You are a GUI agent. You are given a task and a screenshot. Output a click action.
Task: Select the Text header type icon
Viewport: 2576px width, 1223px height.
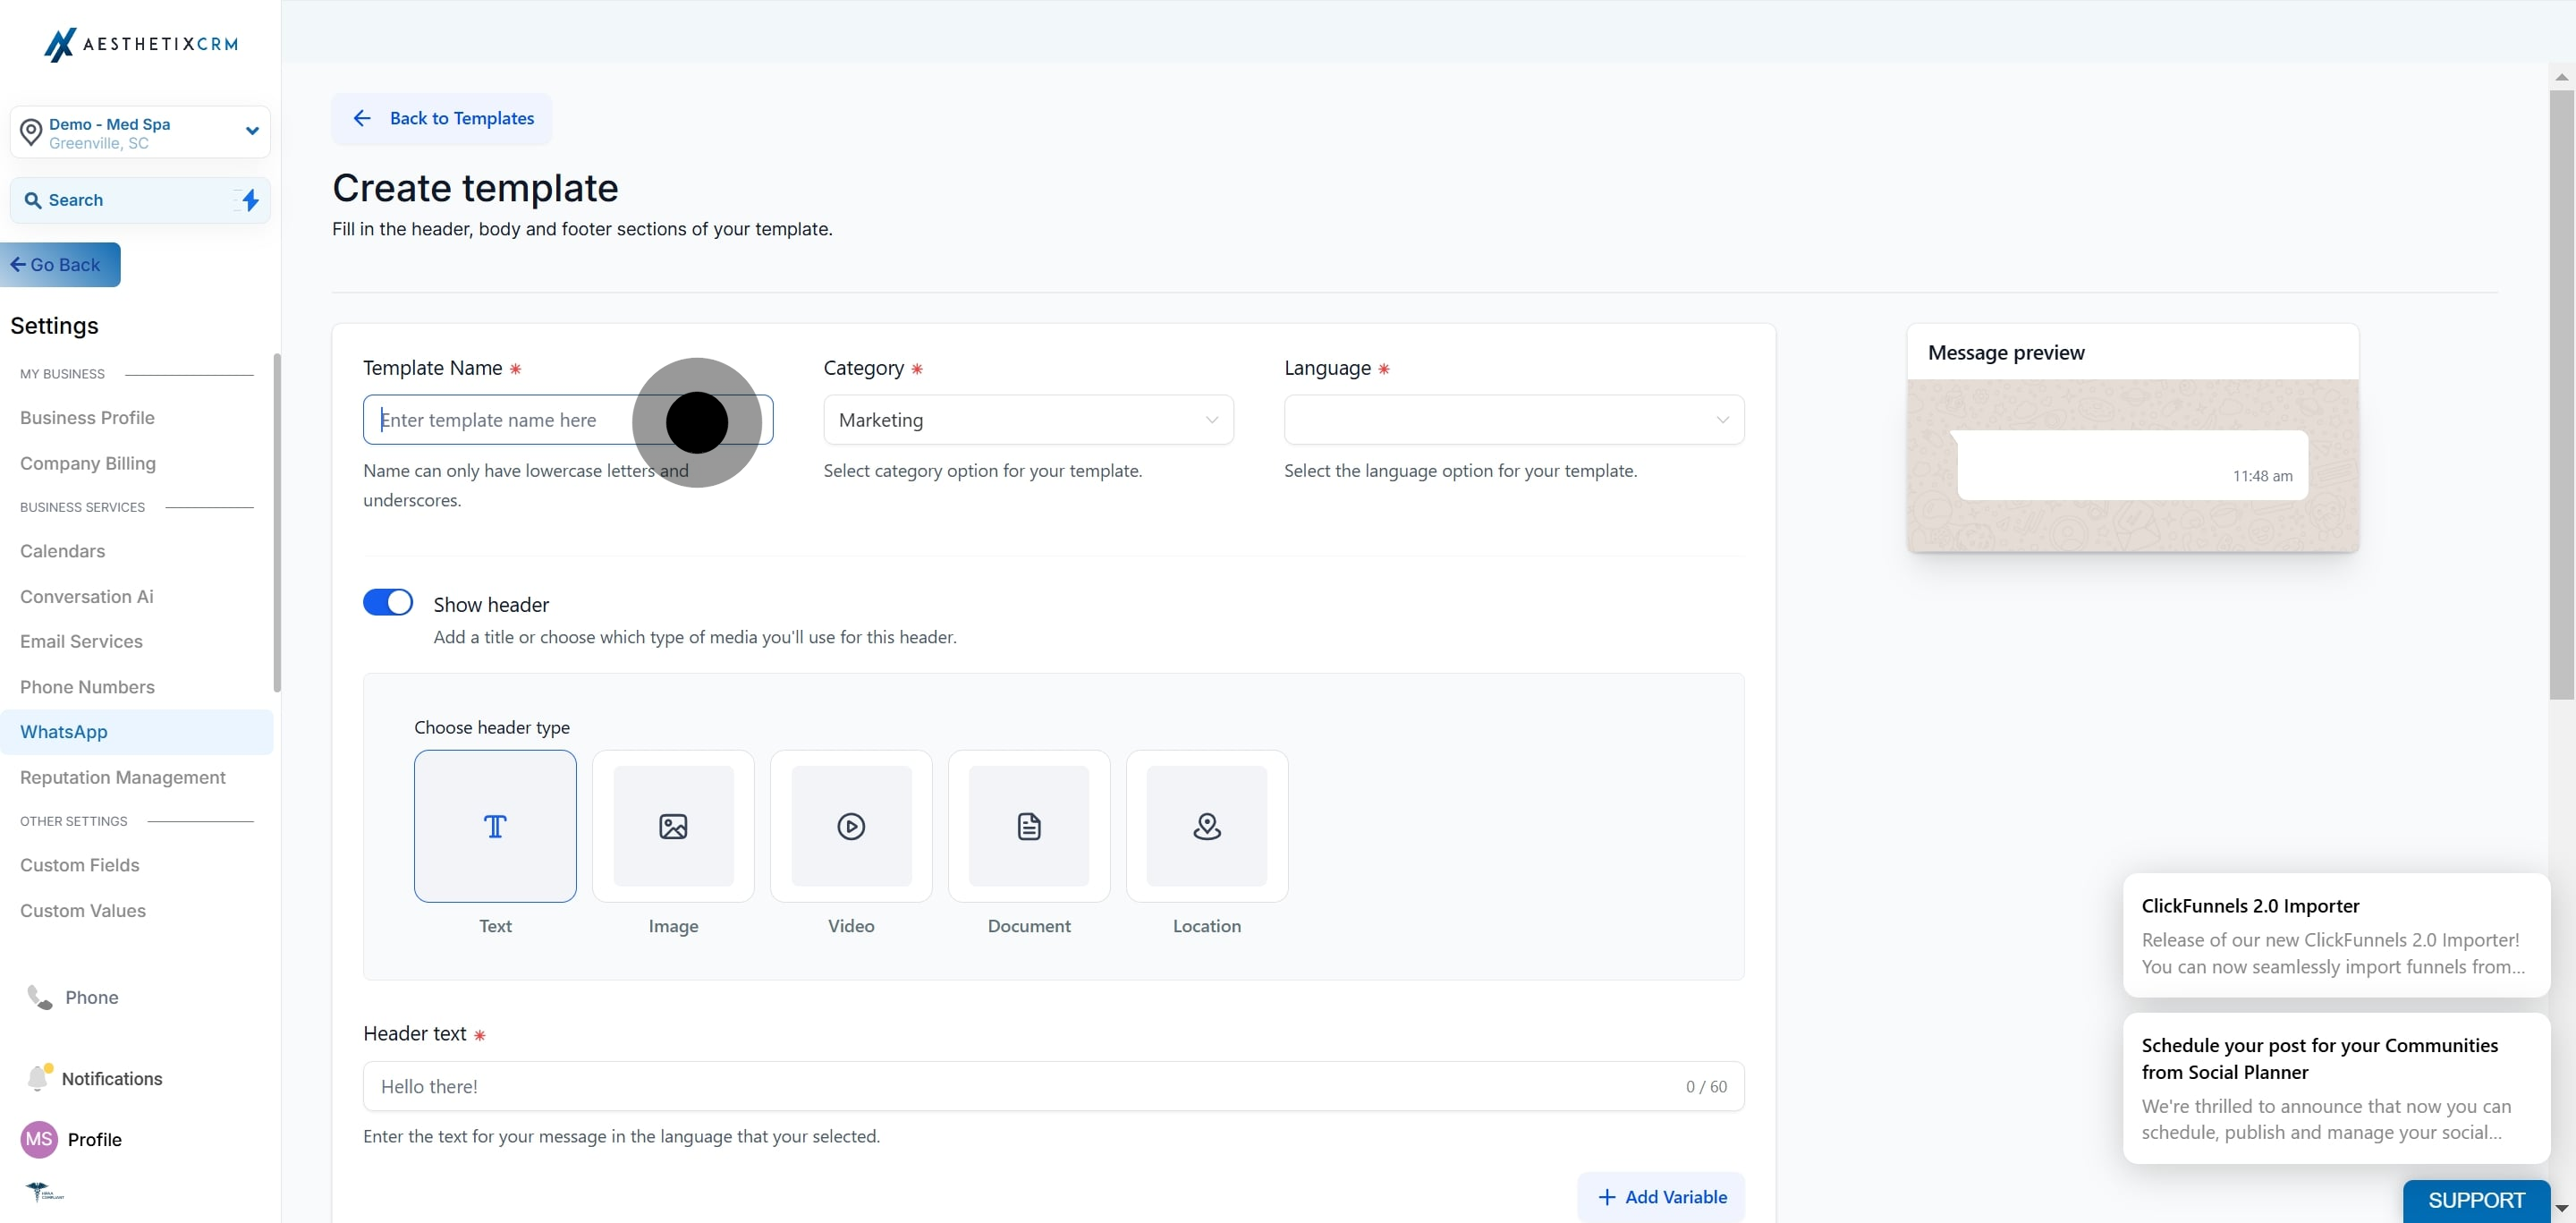(495, 826)
